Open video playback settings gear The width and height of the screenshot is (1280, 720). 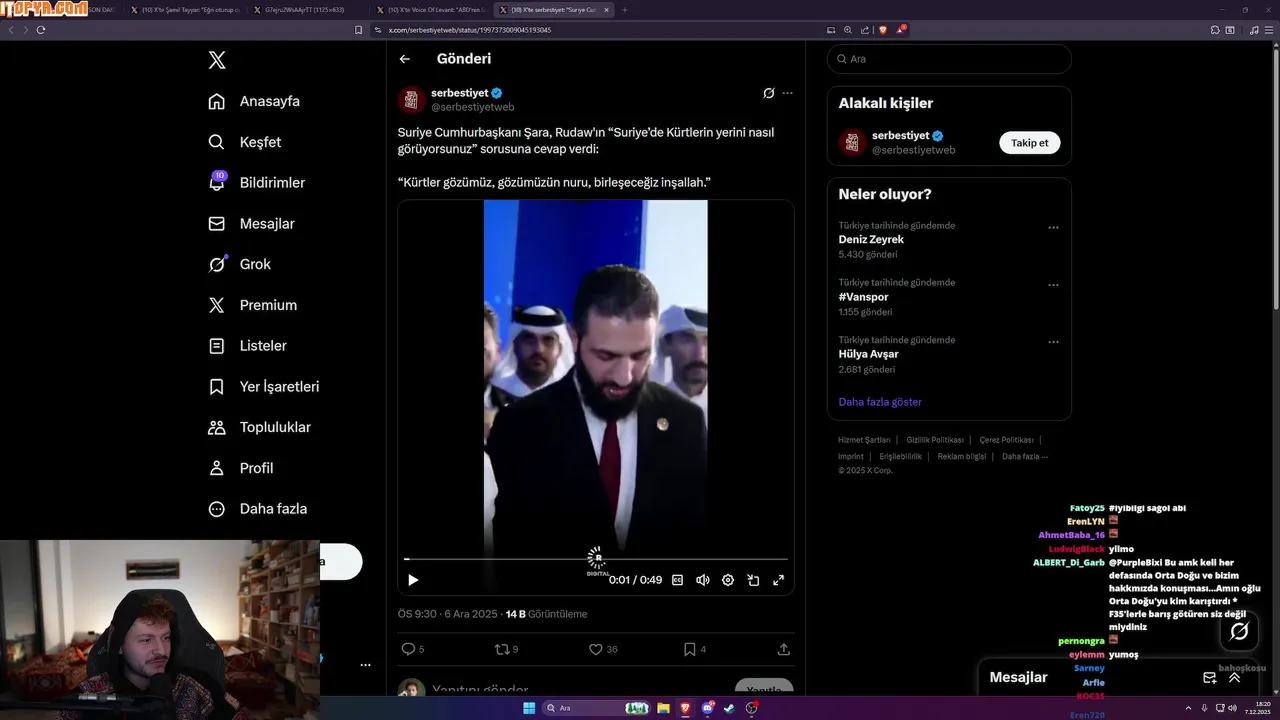tap(728, 580)
